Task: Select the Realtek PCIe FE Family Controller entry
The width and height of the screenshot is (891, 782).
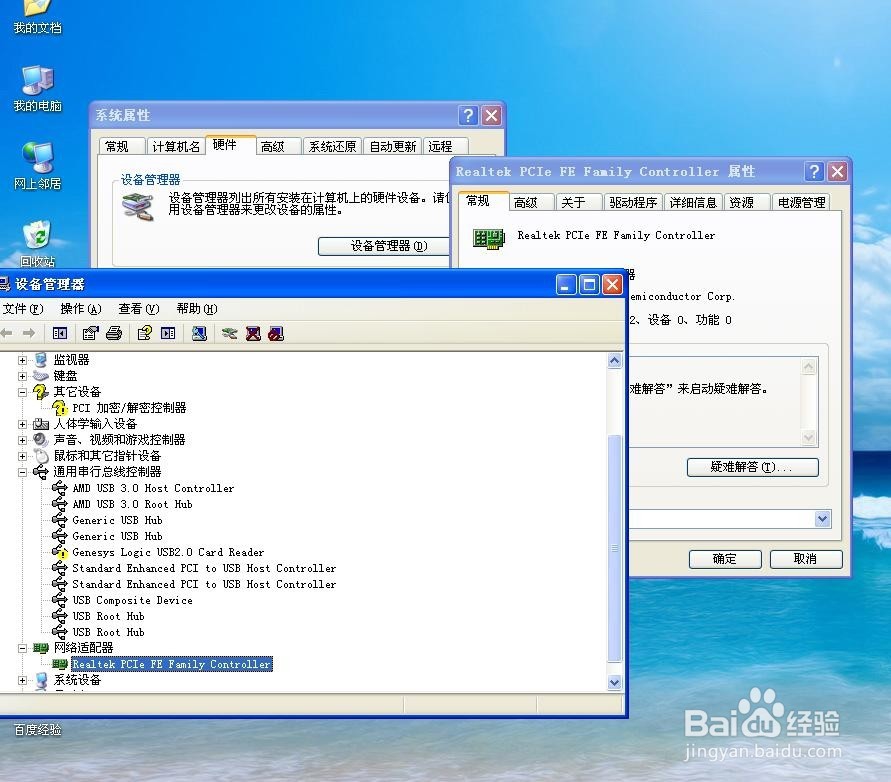Action: pos(170,663)
